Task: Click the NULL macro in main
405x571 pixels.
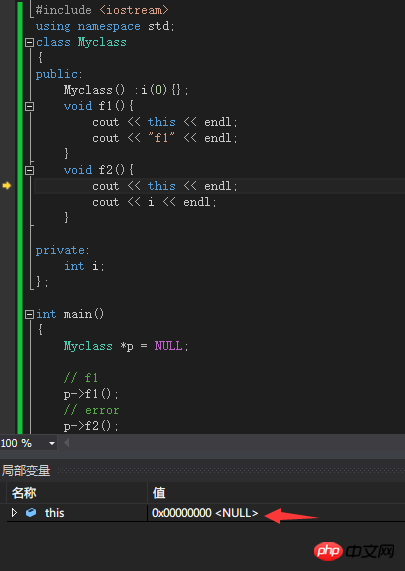Action: coord(168,346)
